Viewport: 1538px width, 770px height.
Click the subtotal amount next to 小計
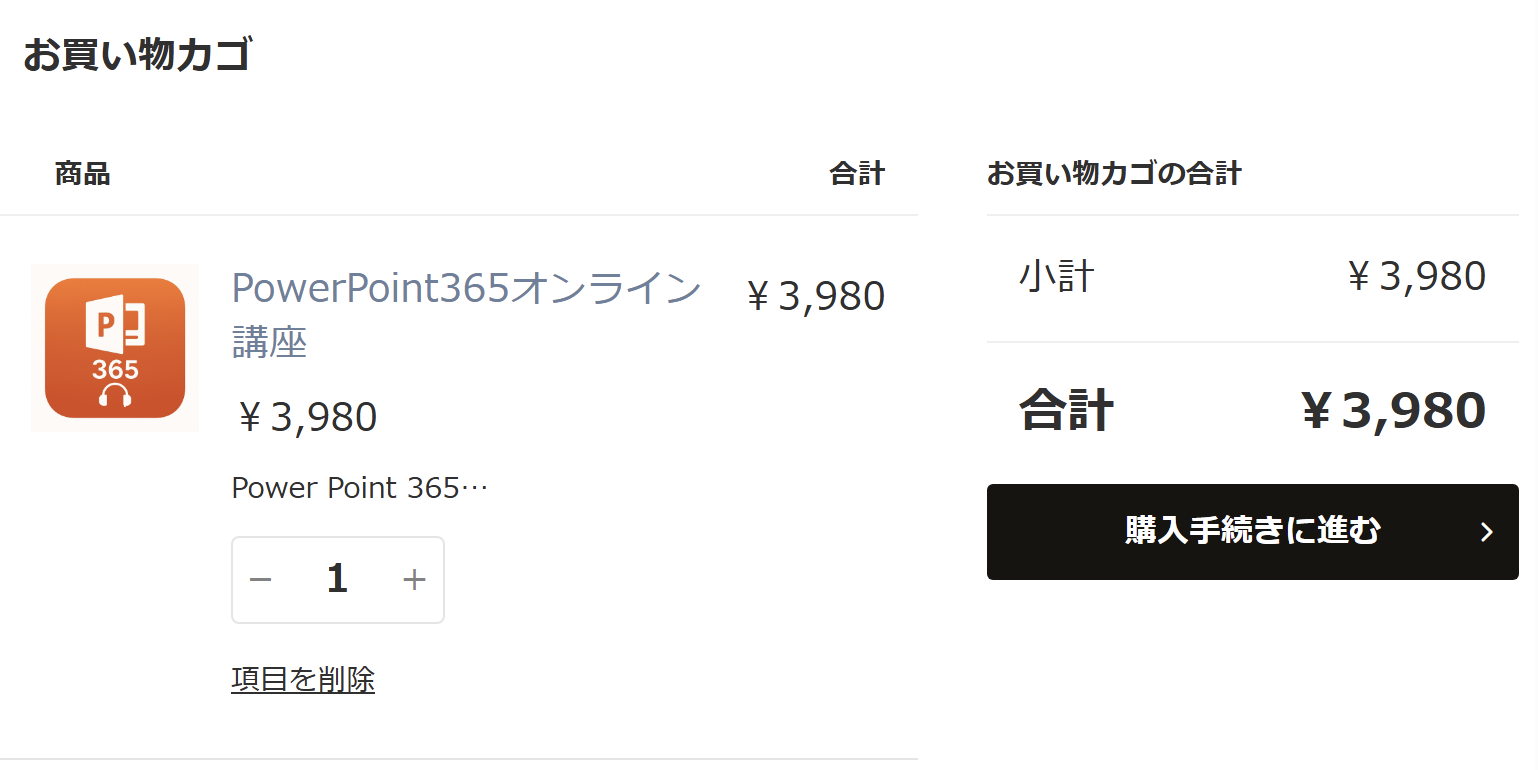tap(1415, 276)
